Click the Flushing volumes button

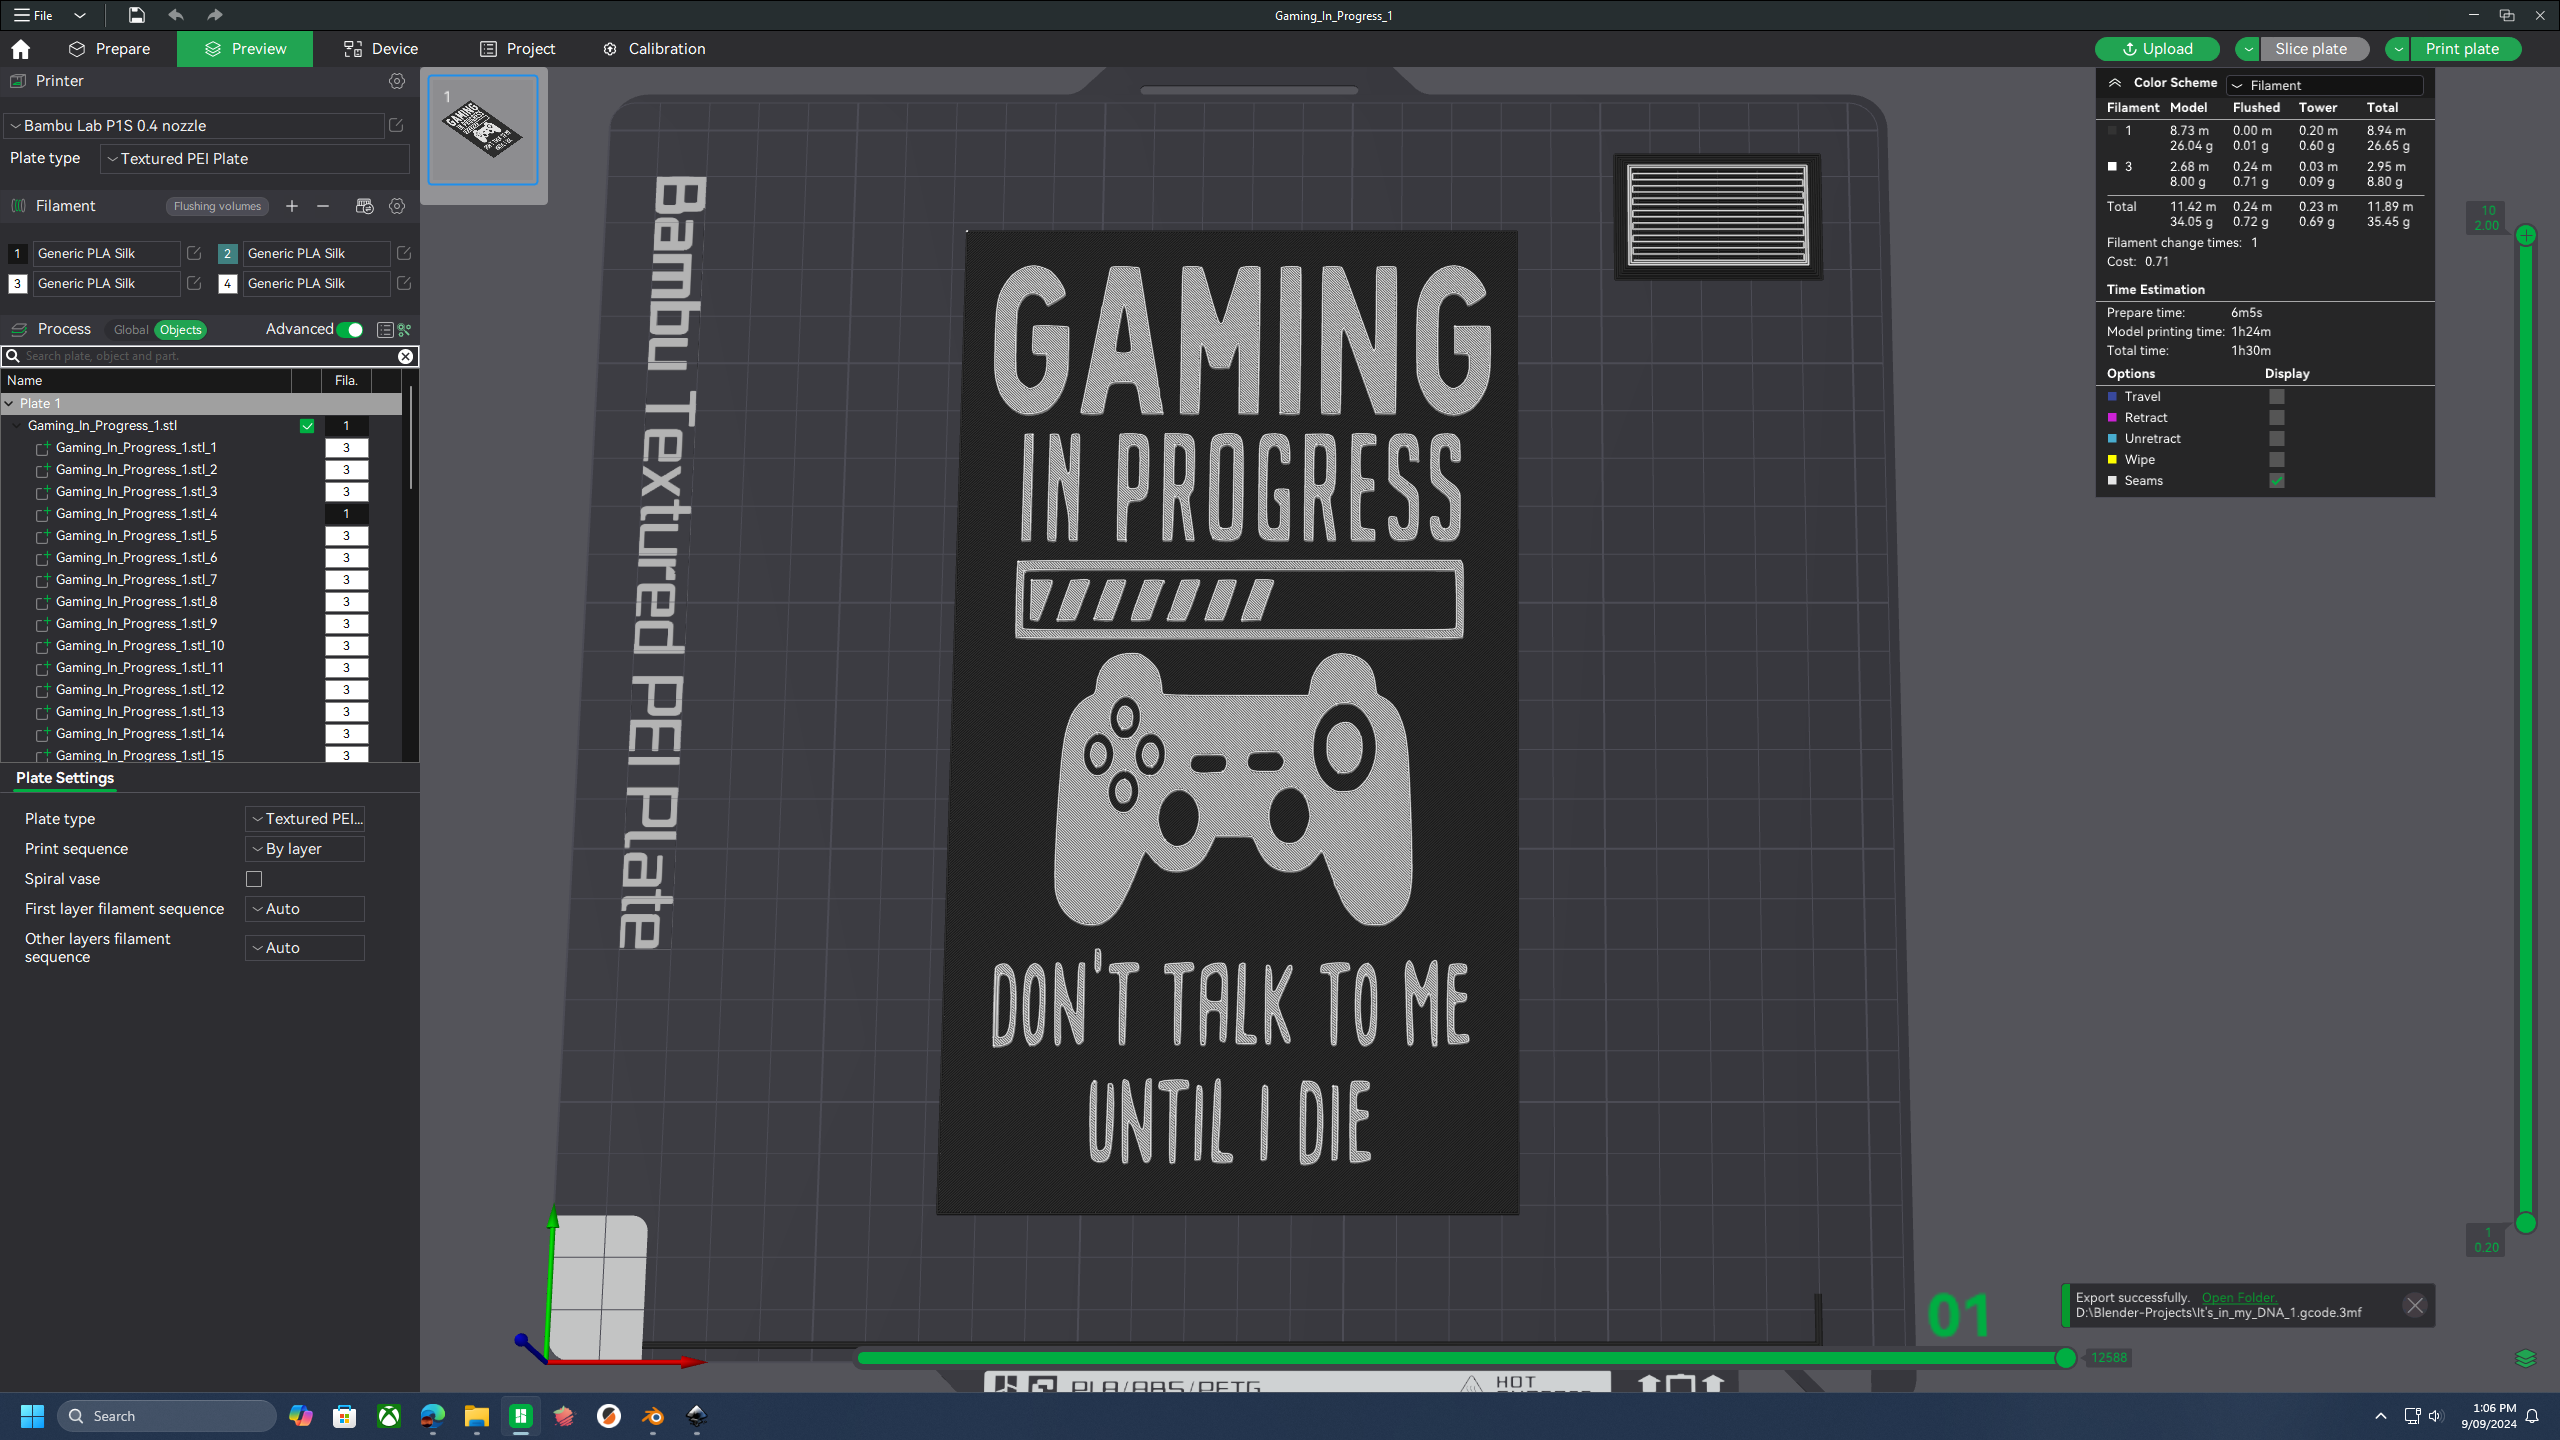(x=217, y=206)
